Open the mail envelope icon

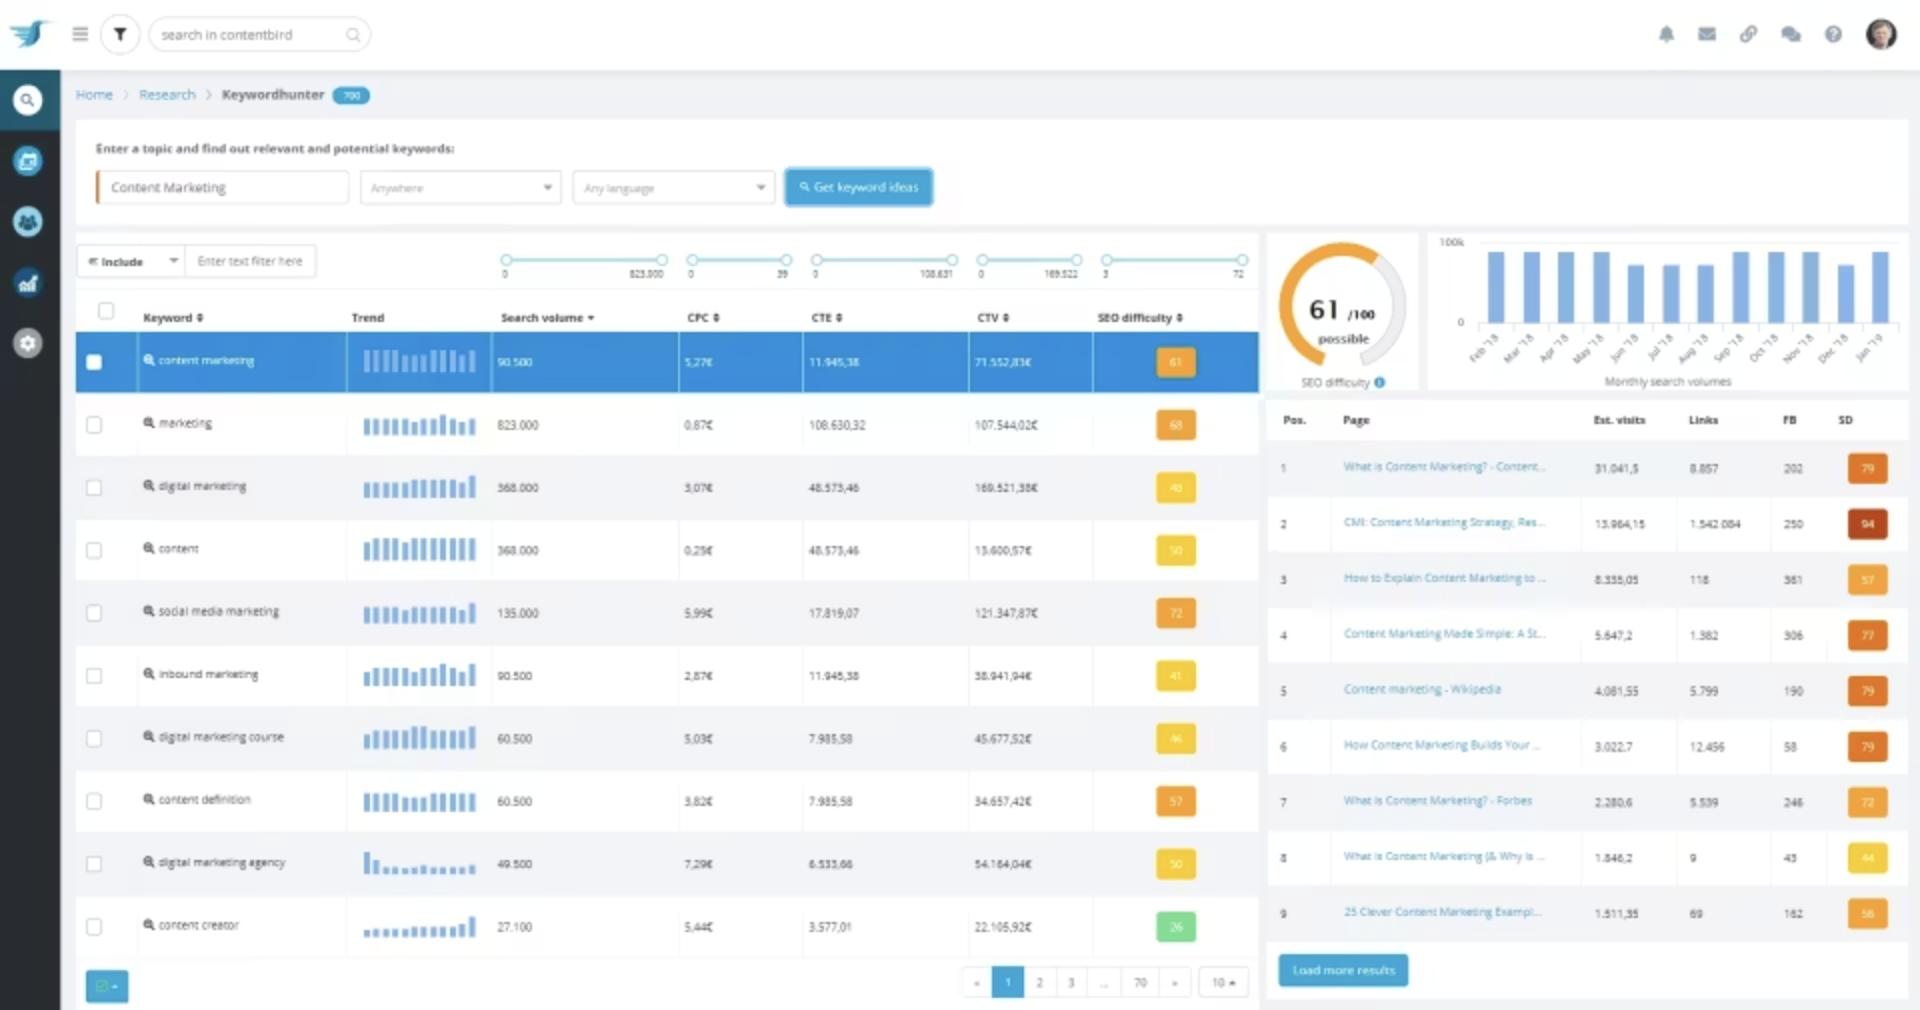(x=1707, y=34)
